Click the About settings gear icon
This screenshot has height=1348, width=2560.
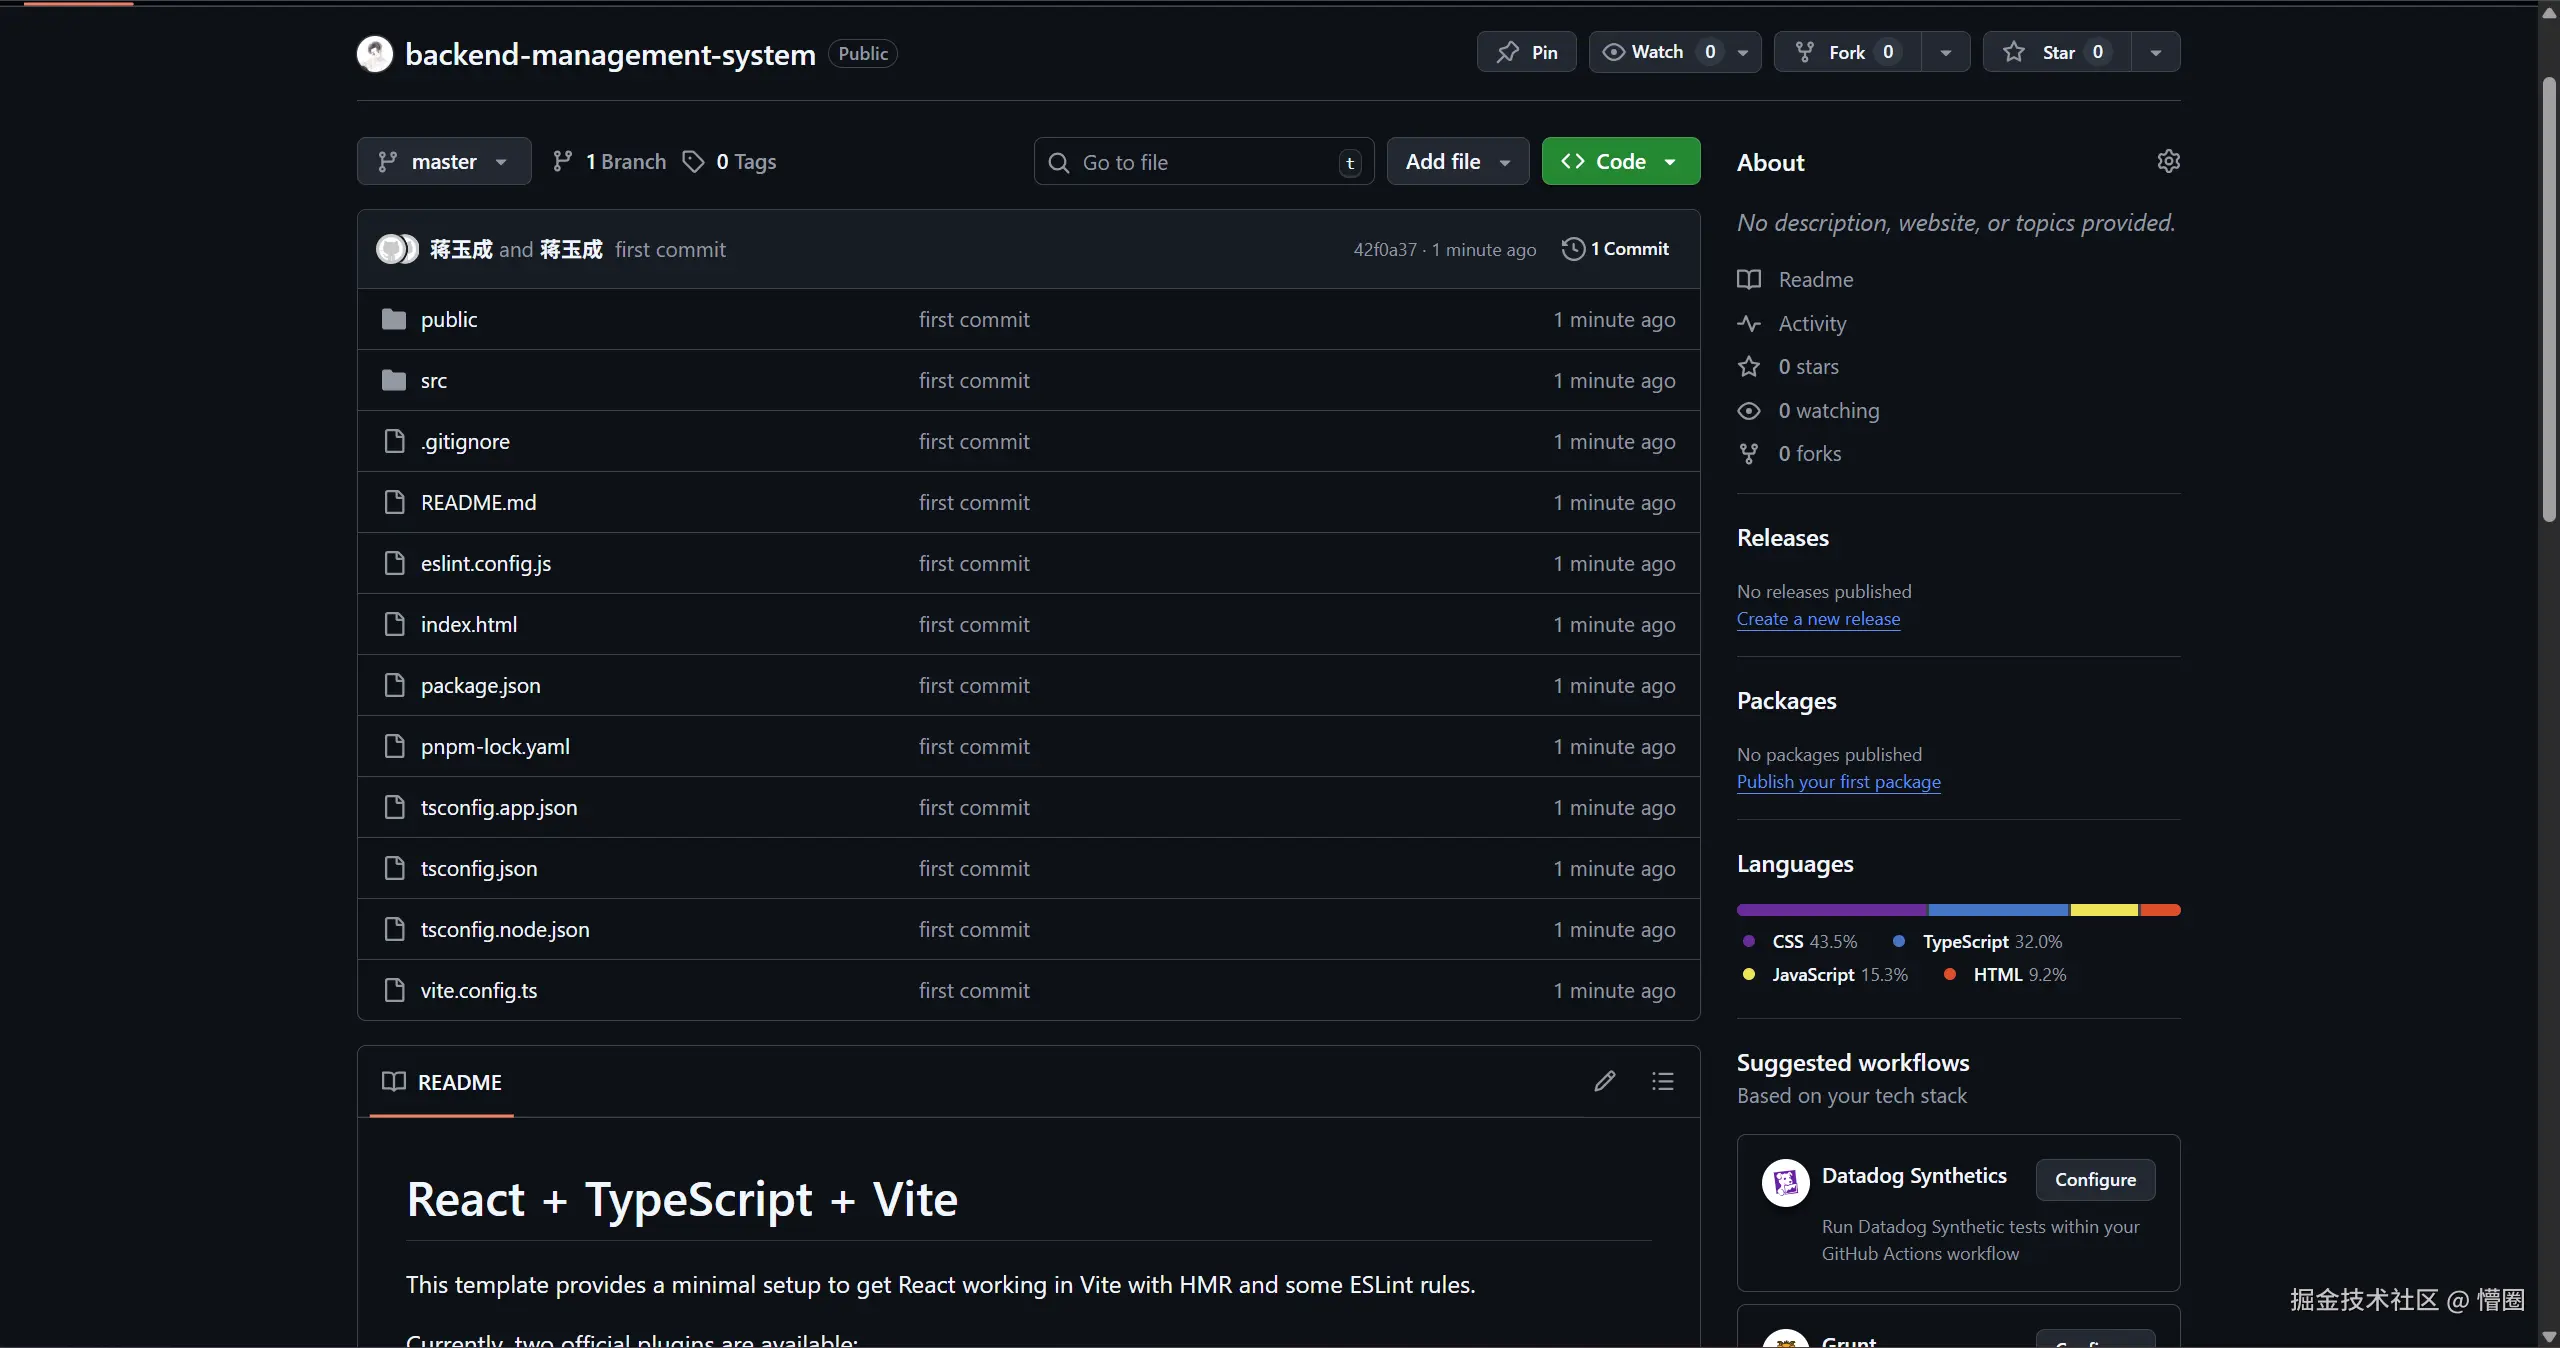pos(2168,161)
